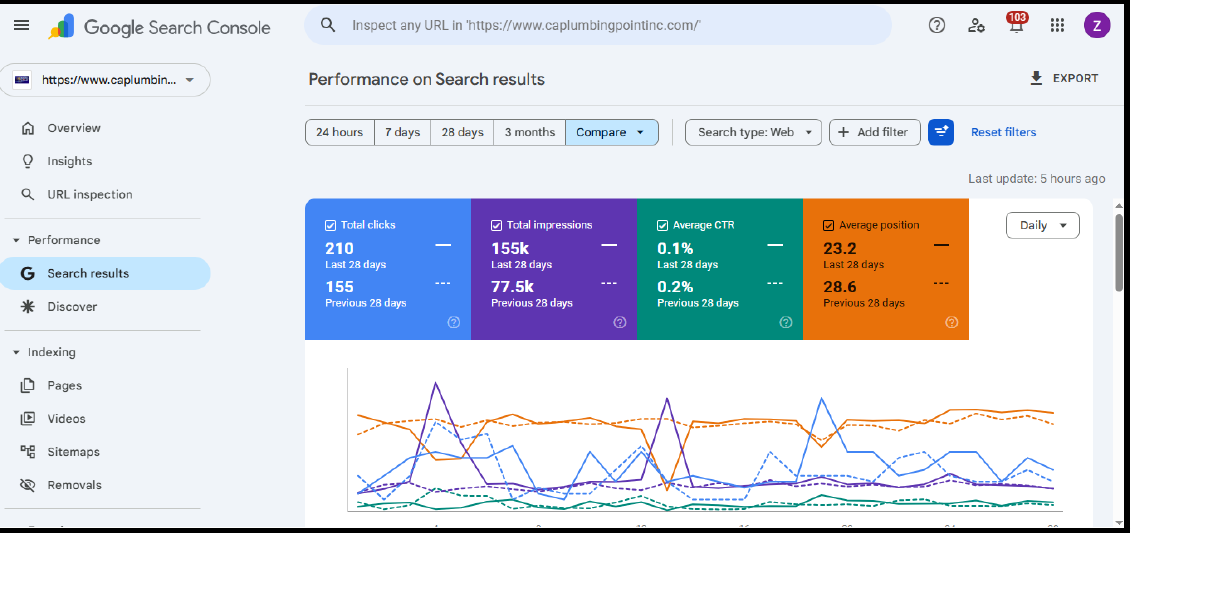Open the help question mark icon
This screenshot has height=595, width=1220.
pos(937,26)
